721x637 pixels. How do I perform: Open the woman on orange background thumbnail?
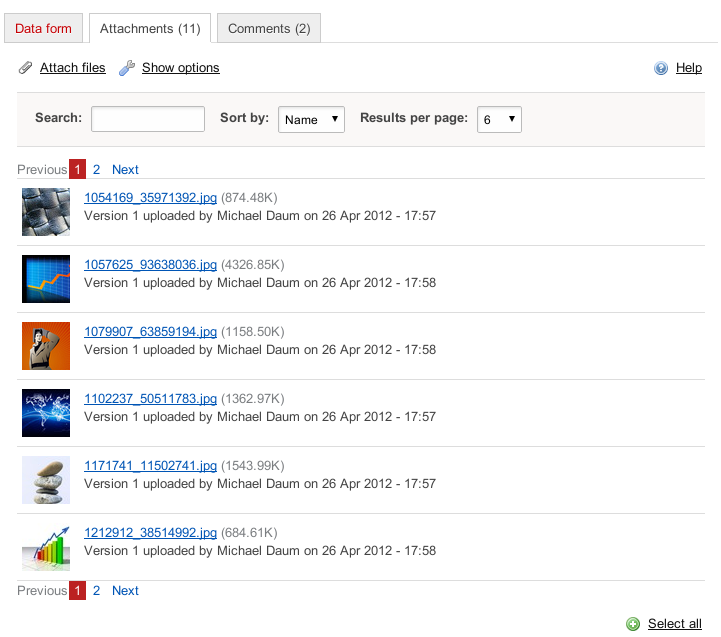[x=46, y=346]
